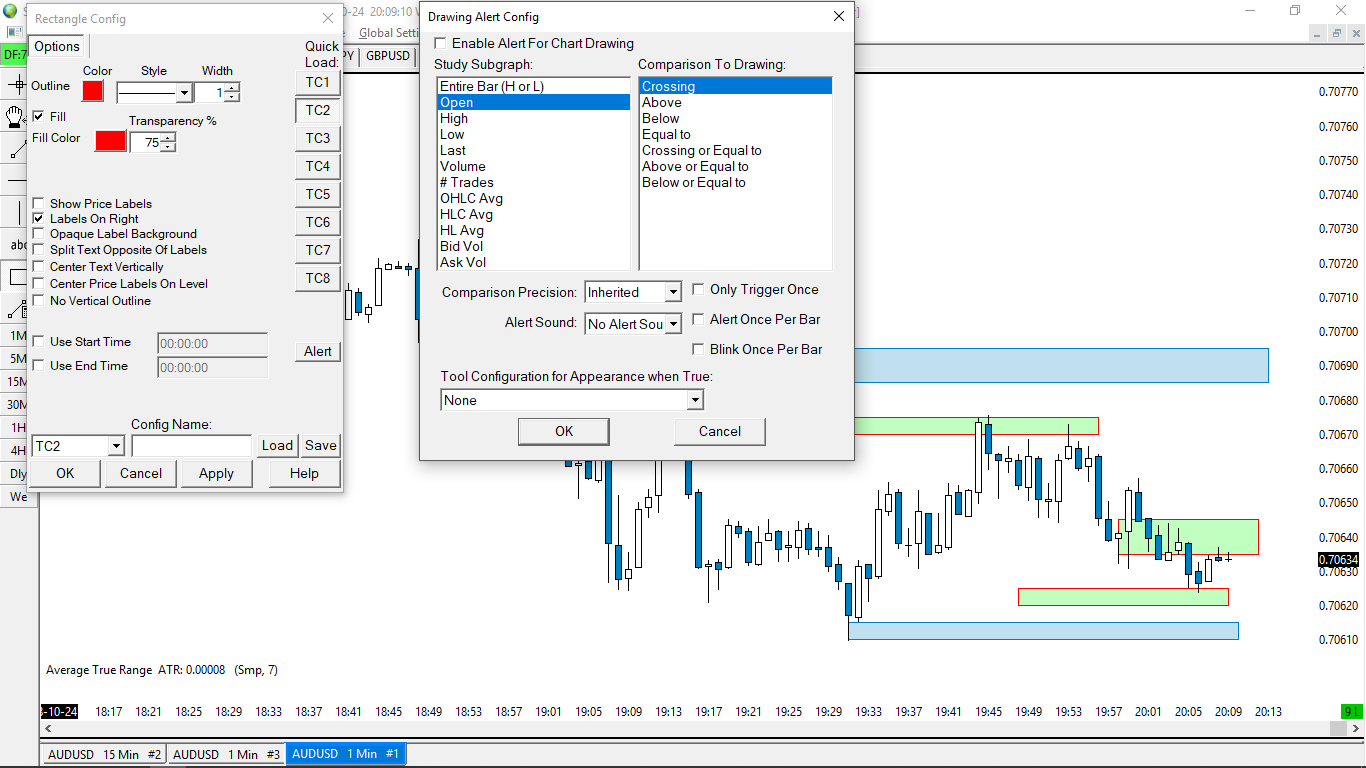The width and height of the screenshot is (1366, 768).
Task: Enable Show Price Labels
Action: click(39, 203)
